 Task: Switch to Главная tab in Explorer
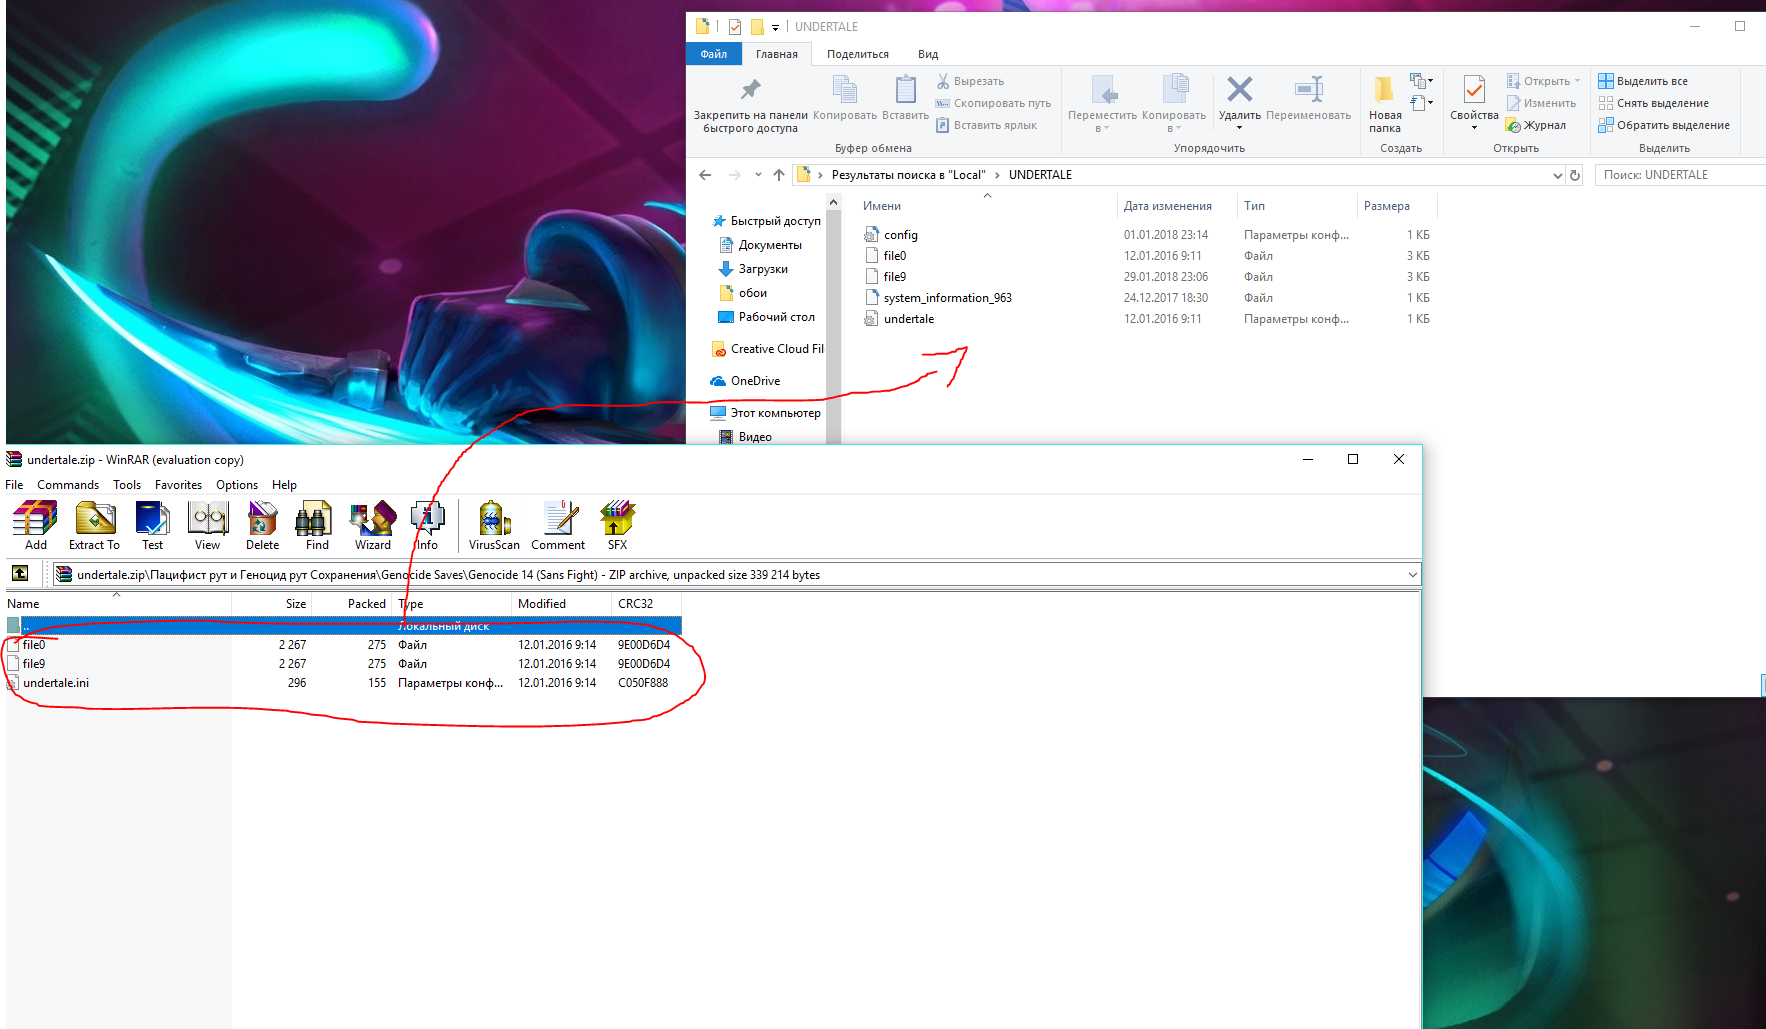(777, 54)
